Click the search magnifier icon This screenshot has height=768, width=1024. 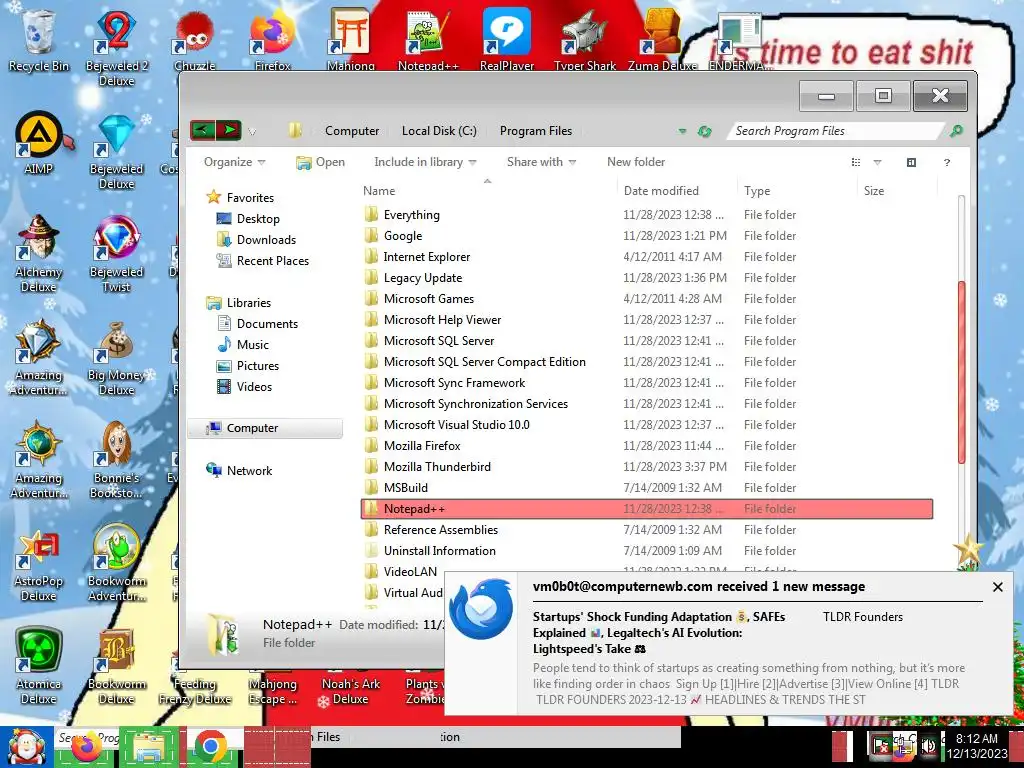pos(956,131)
